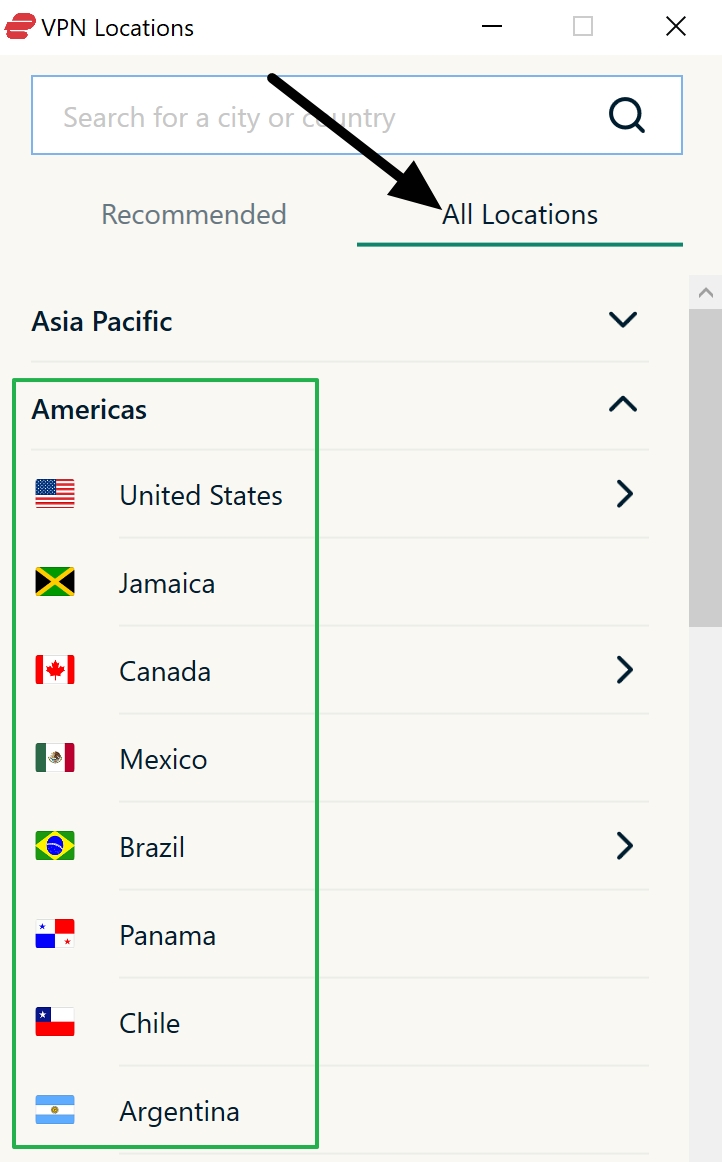Click the Jamaica flag icon
The height and width of the screenshot is (1162, 722).
54,581
